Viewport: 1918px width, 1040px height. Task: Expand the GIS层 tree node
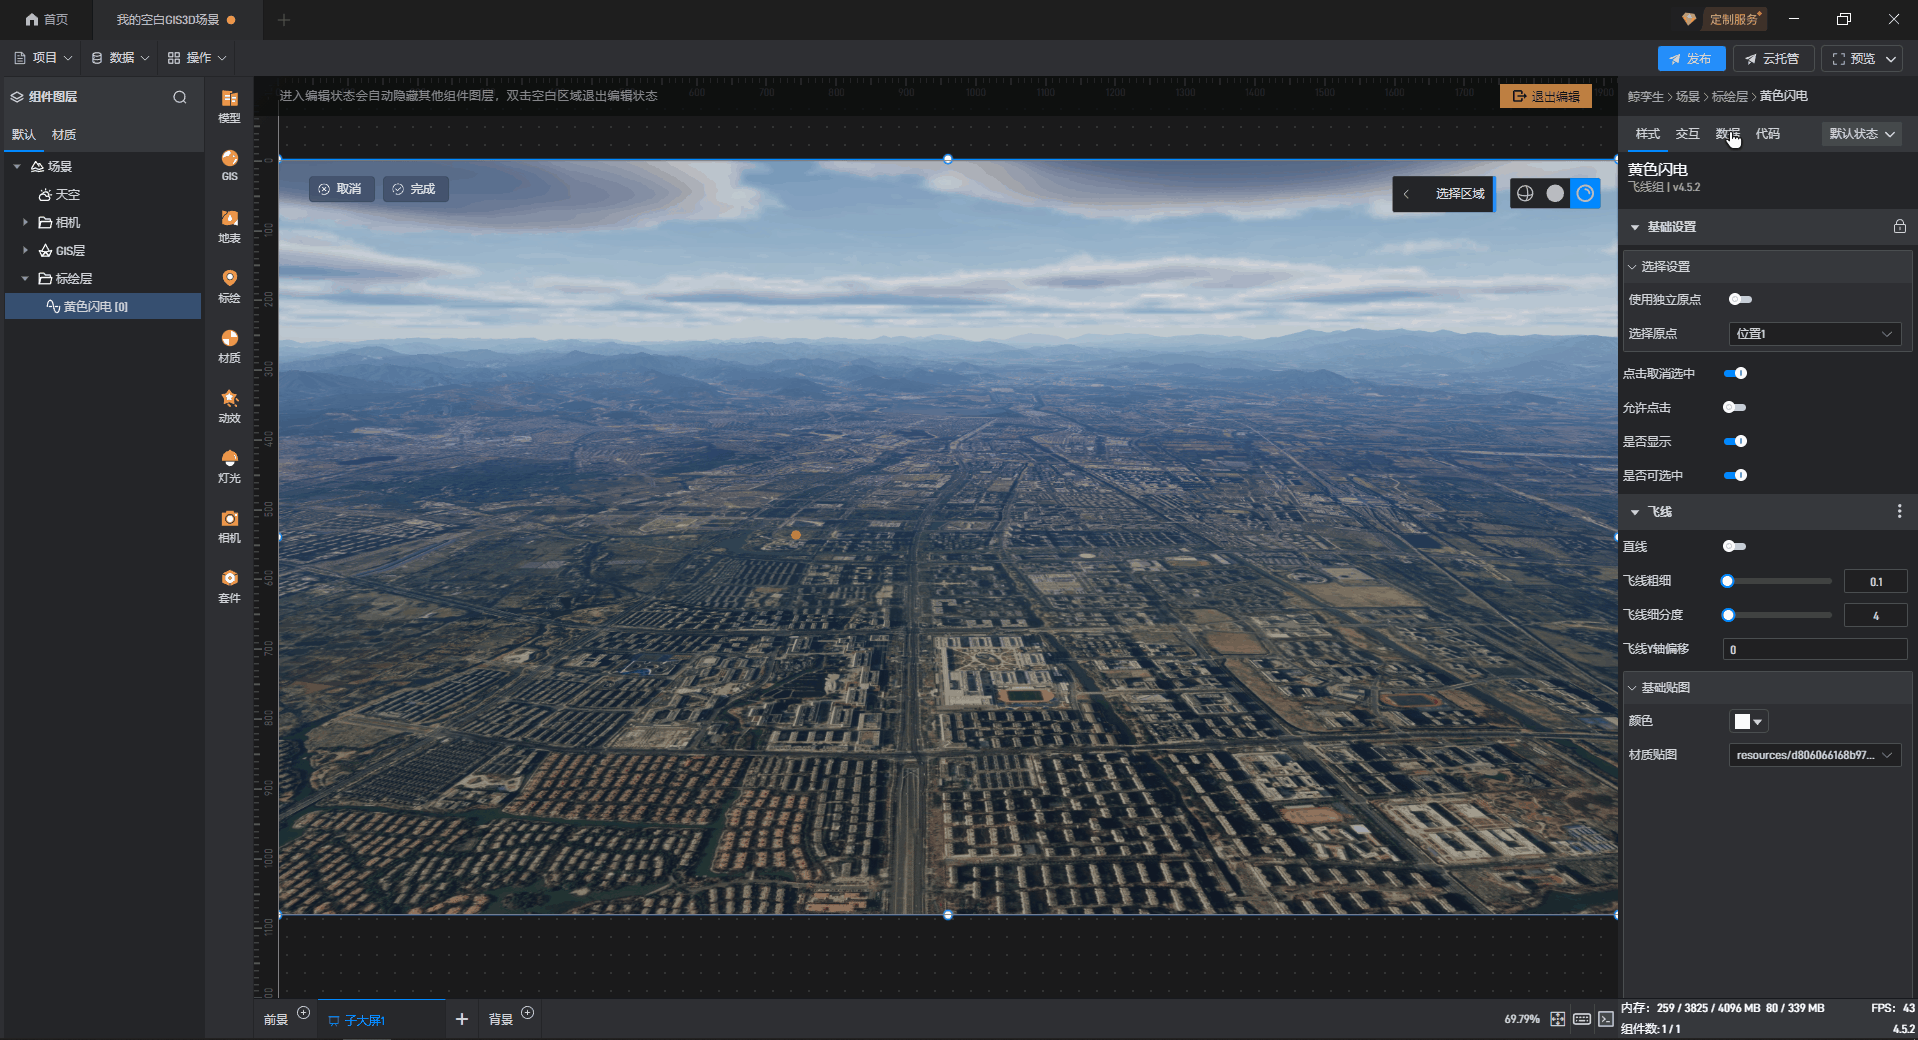pos(25,250)
